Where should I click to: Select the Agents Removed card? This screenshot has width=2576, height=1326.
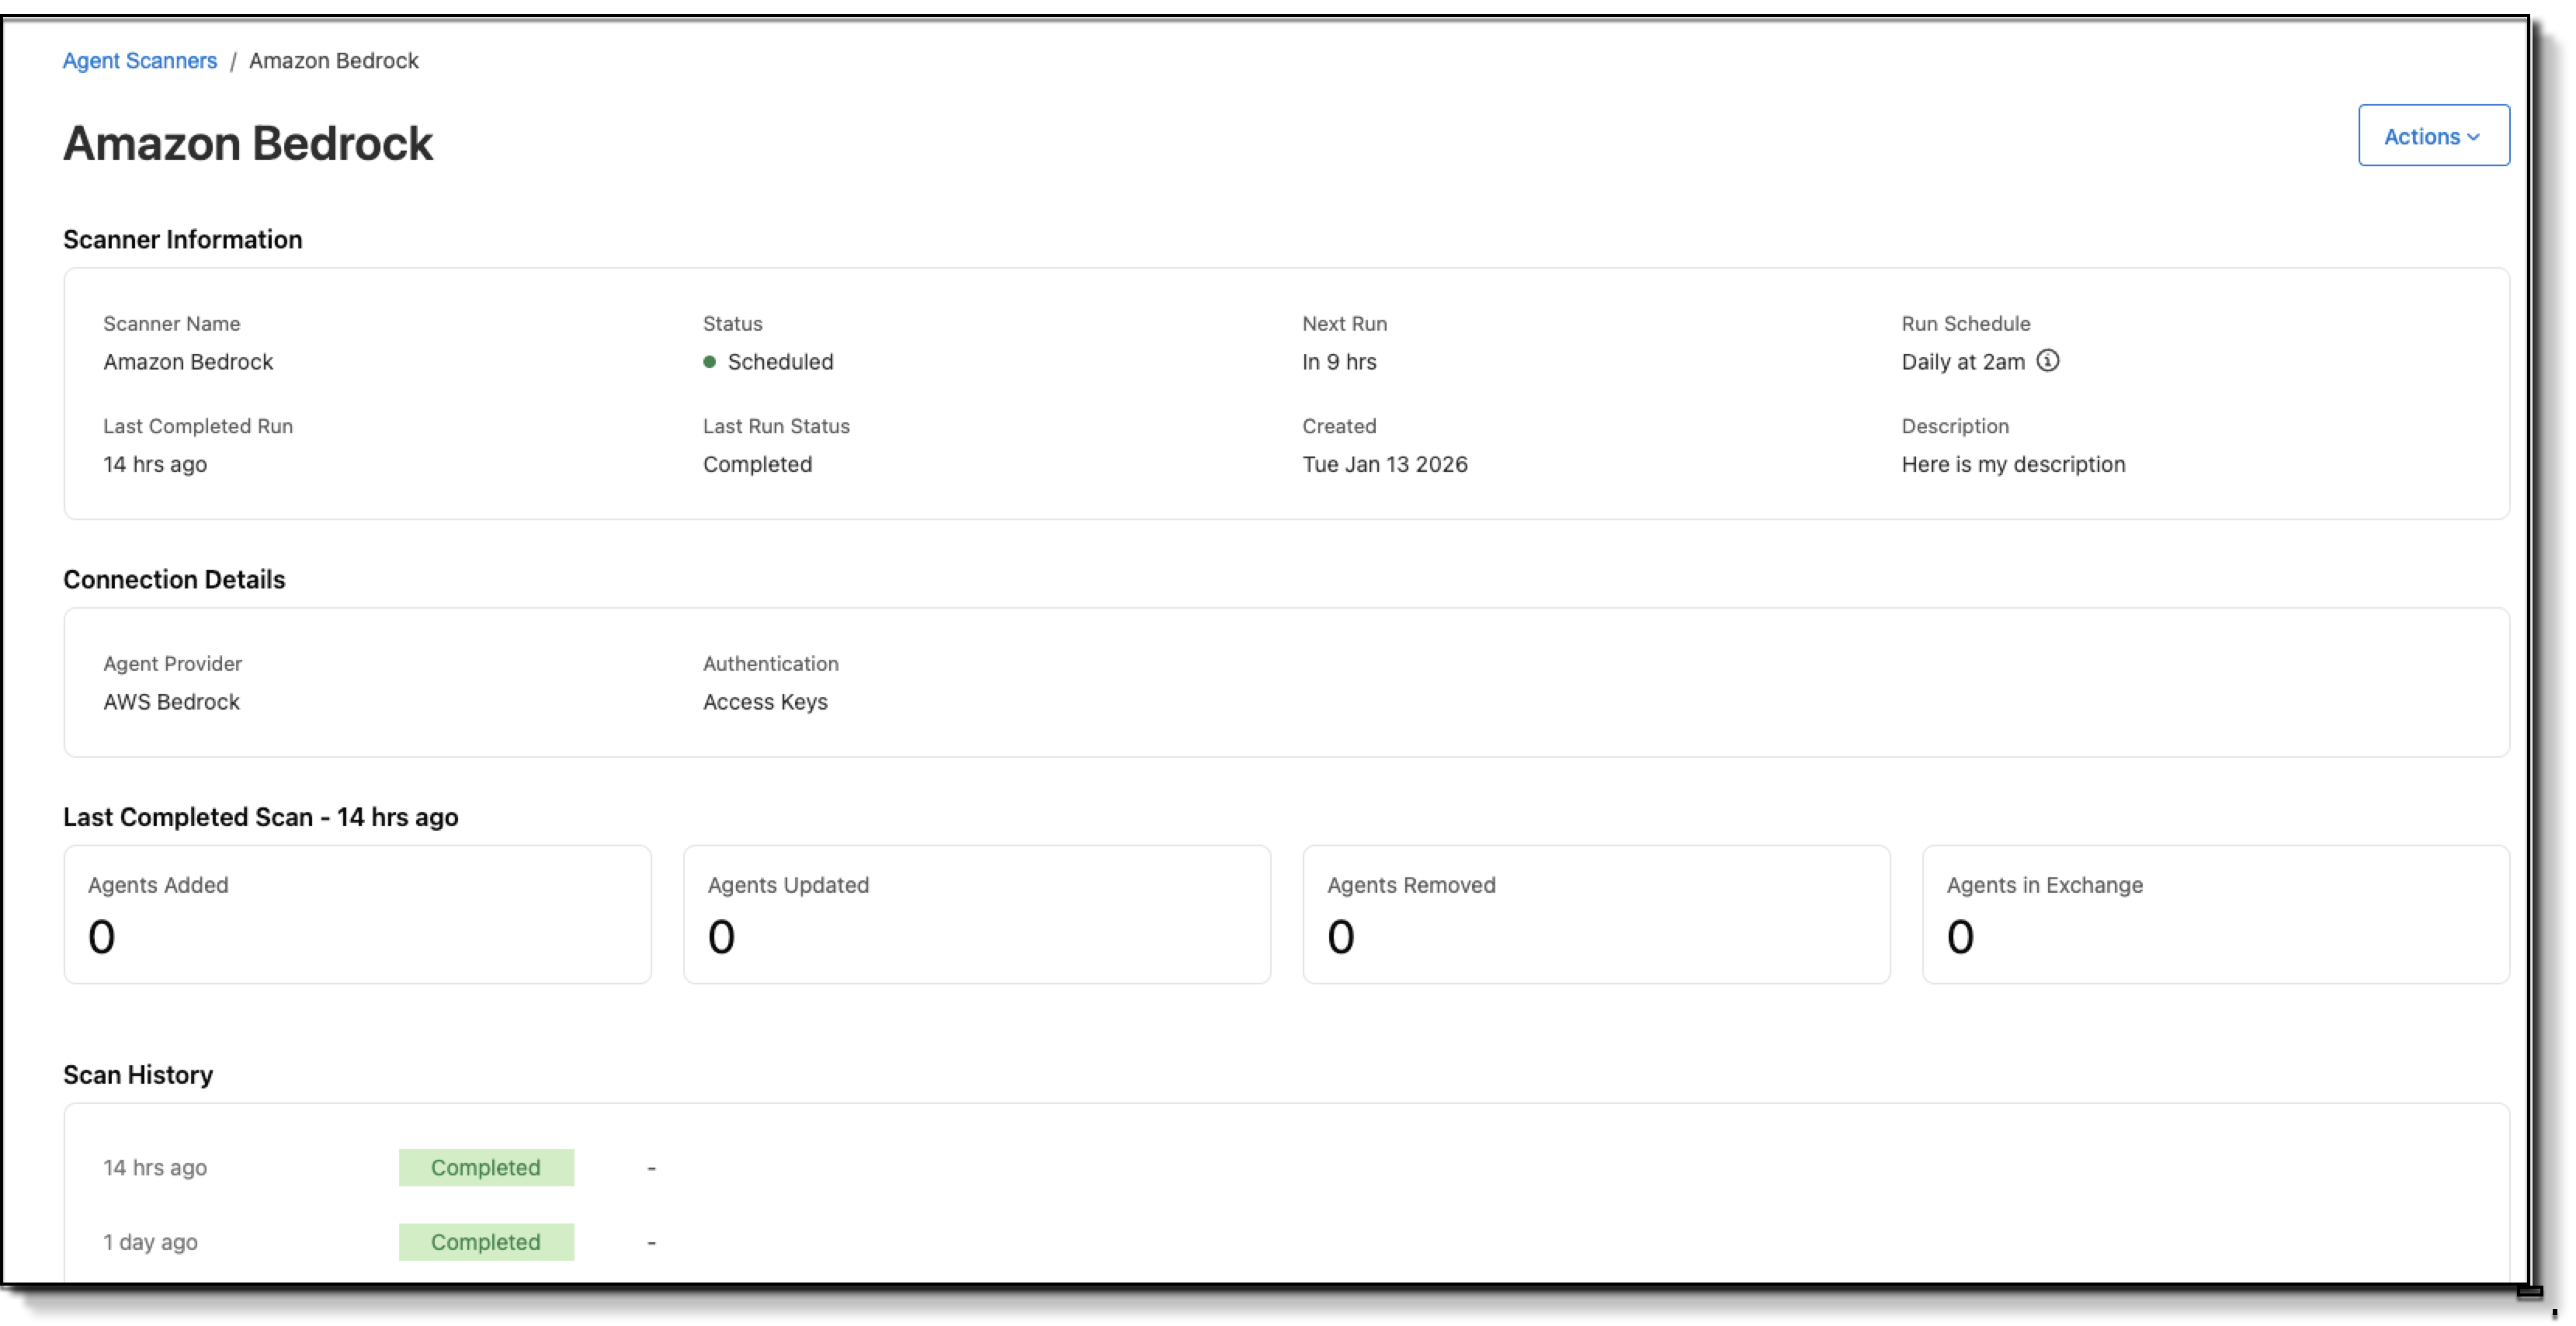(x=1596, y=915)
